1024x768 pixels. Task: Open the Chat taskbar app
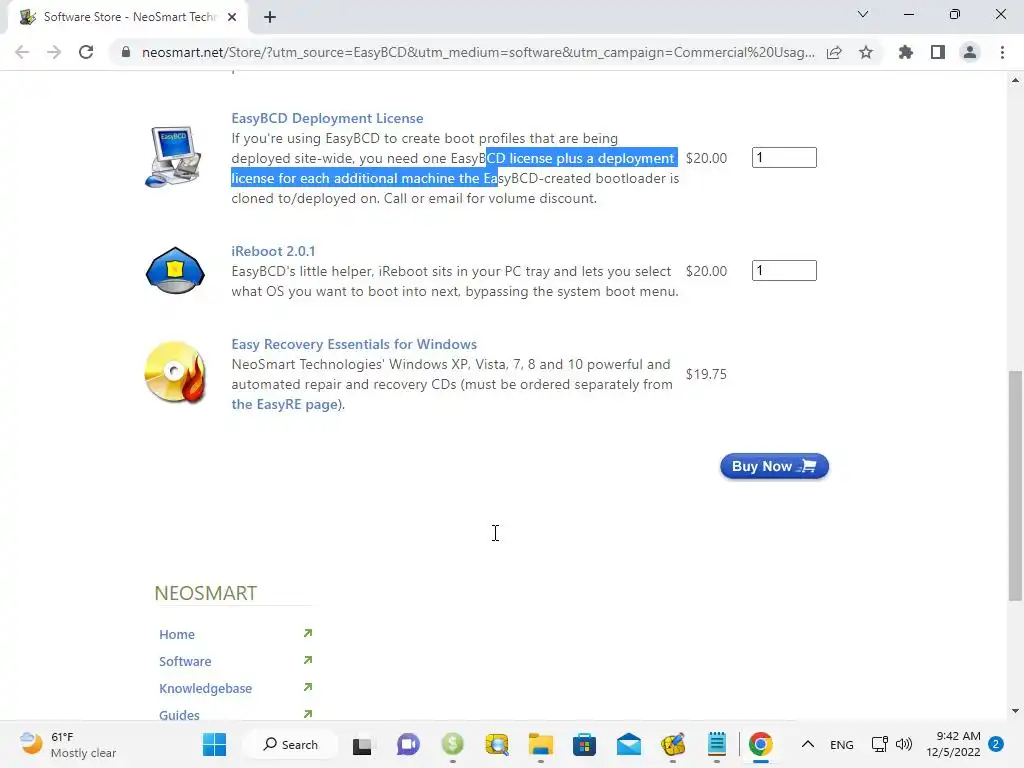(408, 744)
